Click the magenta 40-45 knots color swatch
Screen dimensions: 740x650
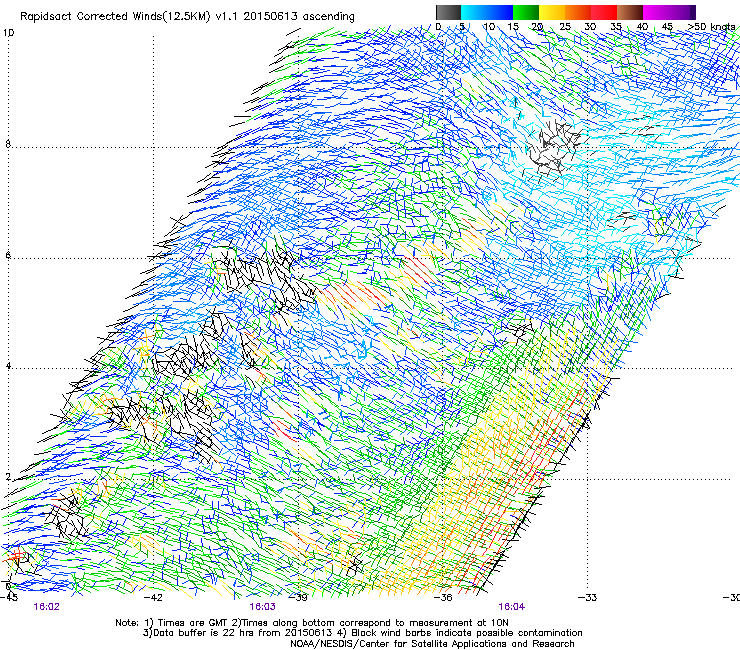click(656, 12)
